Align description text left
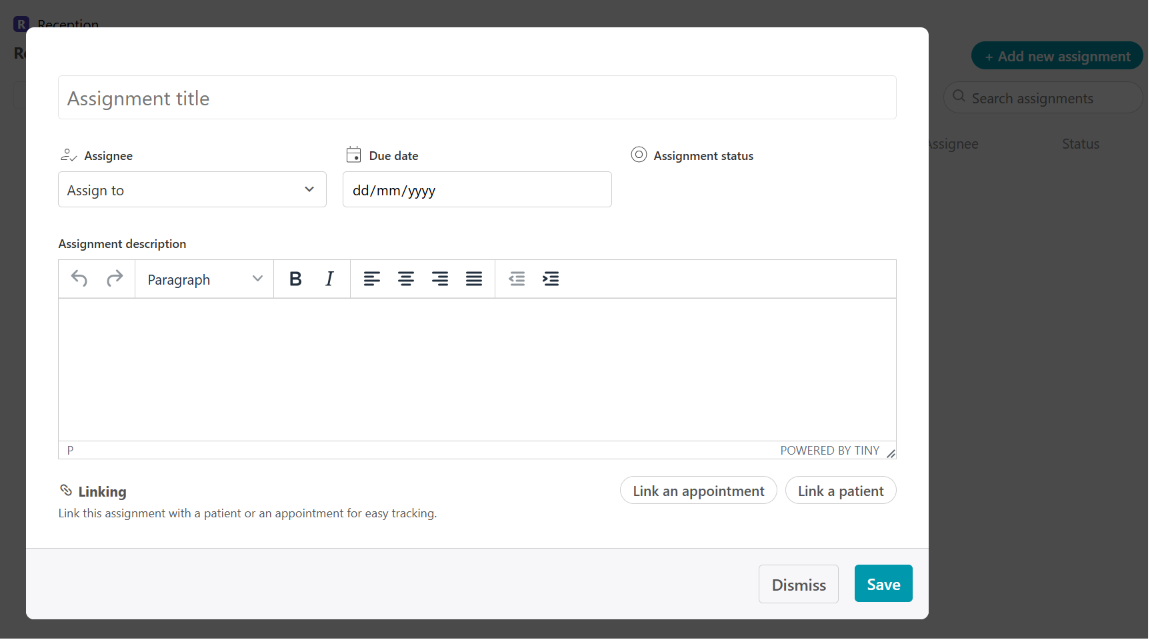 click(372, 278)
